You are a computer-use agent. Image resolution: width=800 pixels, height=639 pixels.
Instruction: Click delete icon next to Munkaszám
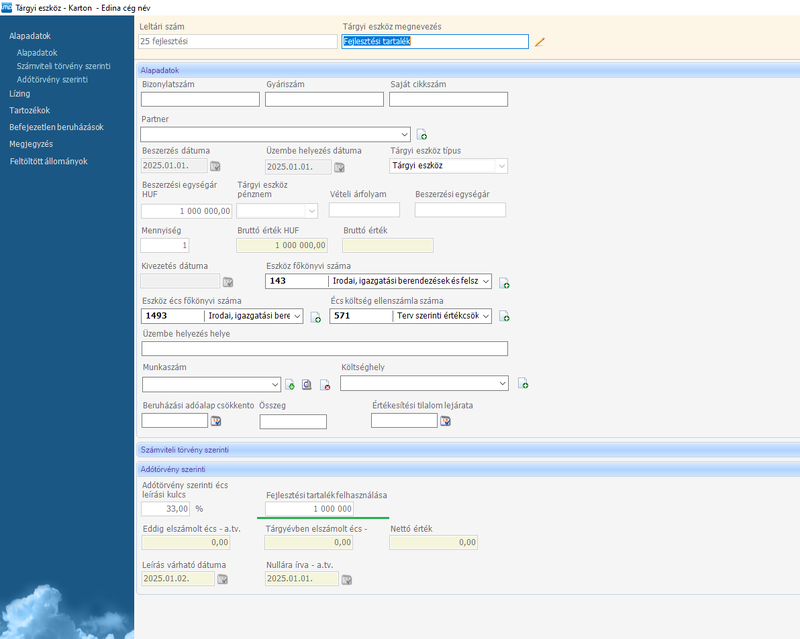325,384
